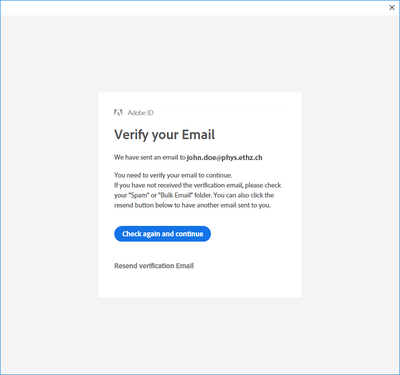Select the Verify your Email heading
This screenshot has height=375, width=400.
point(165,135)
